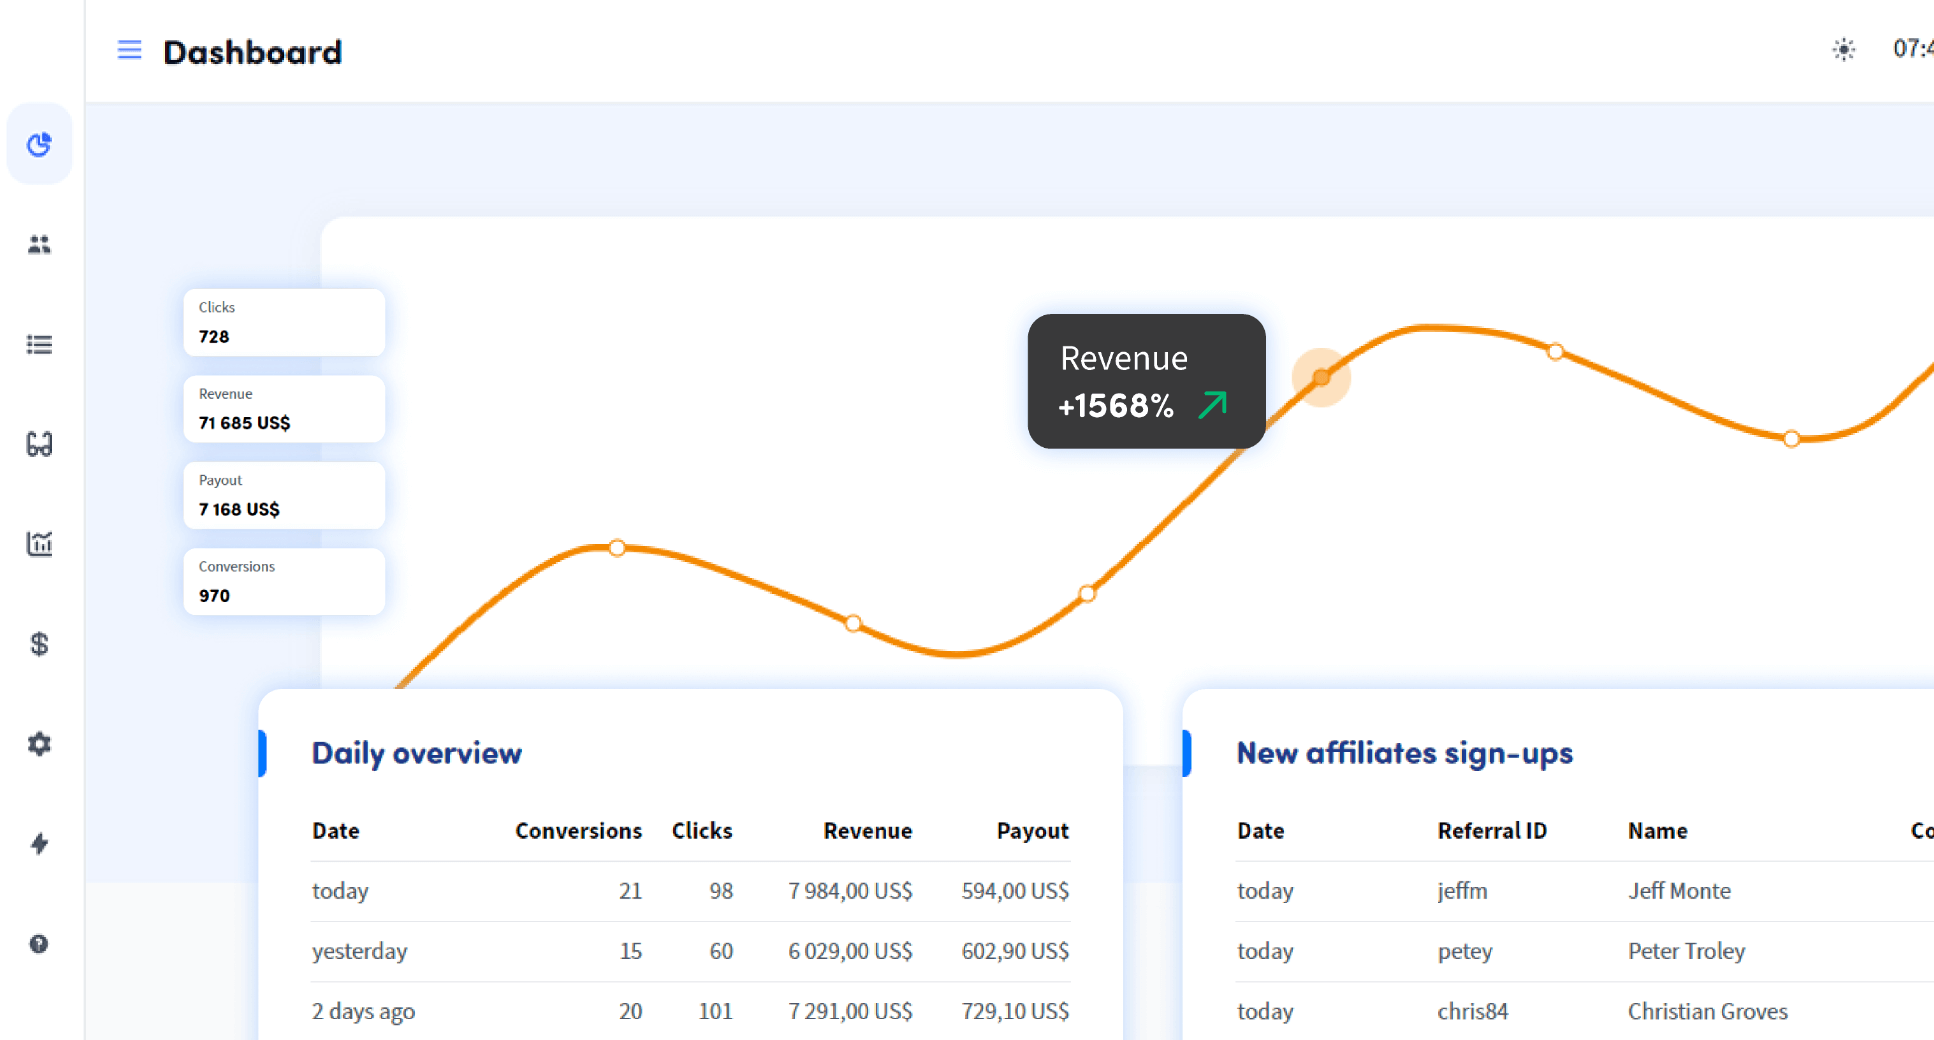Viewport: 1934px width, 1040px height.
Task: Select the Revenue 71 685 US$ card
Action: [284, 409]
